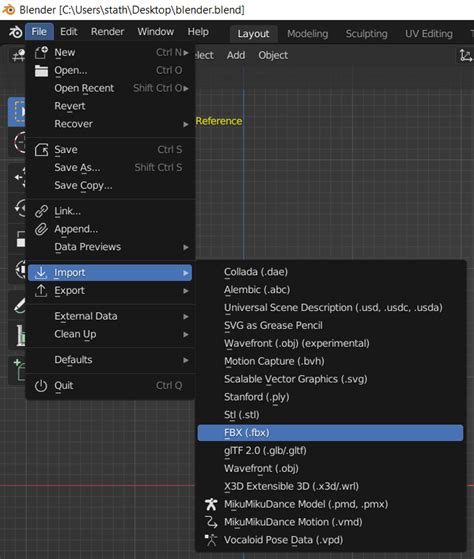Click the New file icon
This screenshot has height=559, width=474.
41,52
